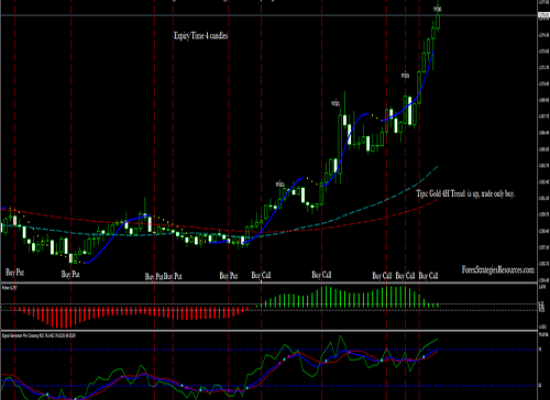Click the rightmost Buy Call signal label
The height and width of the screenshot is (400, 550).
[x=428, y=276]
